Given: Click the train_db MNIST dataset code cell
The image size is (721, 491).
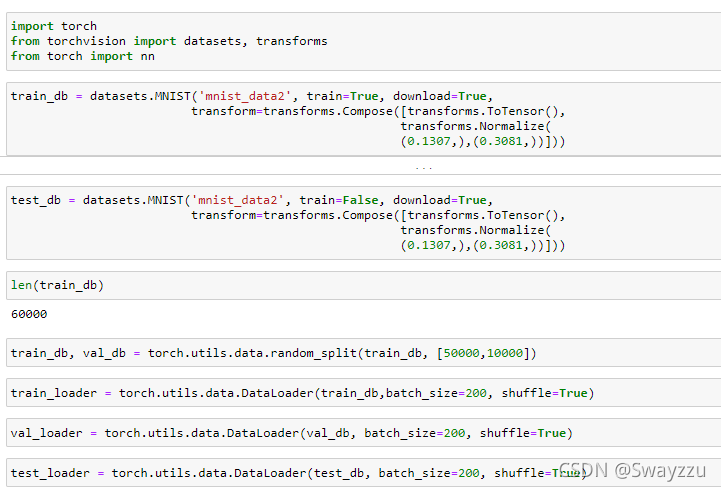Looking at the screenshot, I should 364,119.
